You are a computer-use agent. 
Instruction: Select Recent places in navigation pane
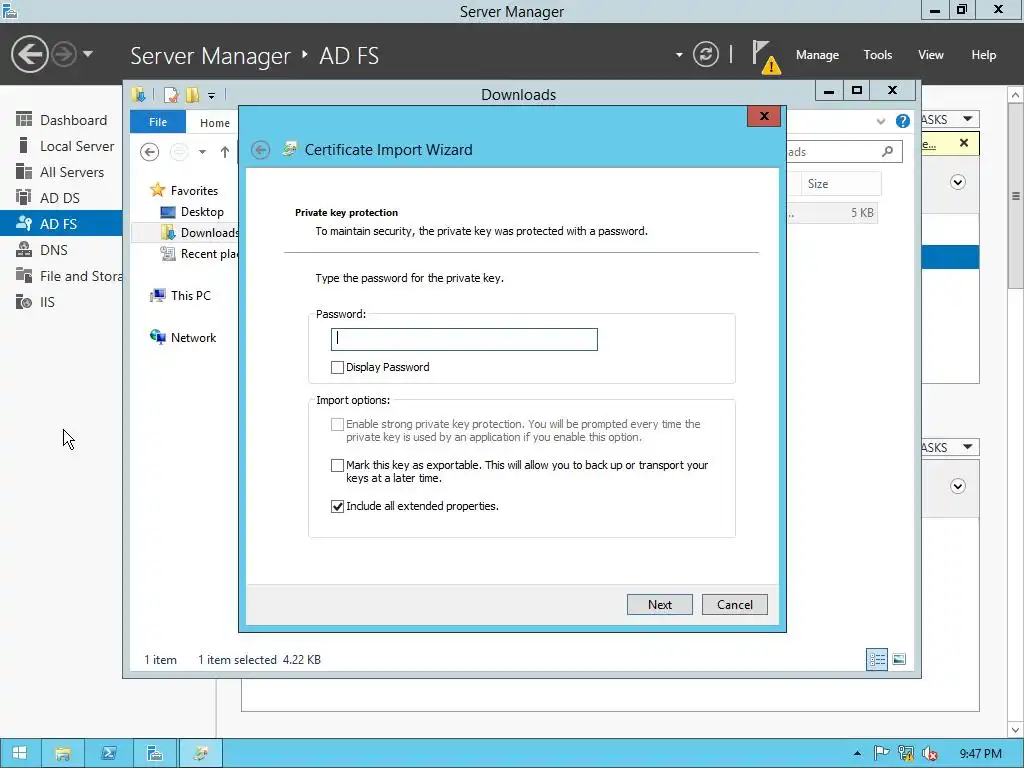point(199,253)
